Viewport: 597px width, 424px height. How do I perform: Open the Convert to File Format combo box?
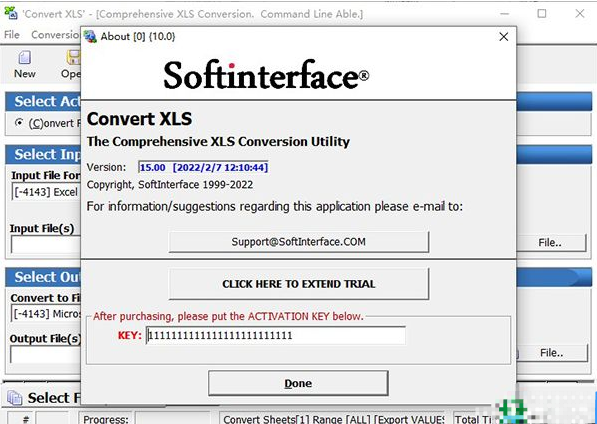(x=46, y=314)
